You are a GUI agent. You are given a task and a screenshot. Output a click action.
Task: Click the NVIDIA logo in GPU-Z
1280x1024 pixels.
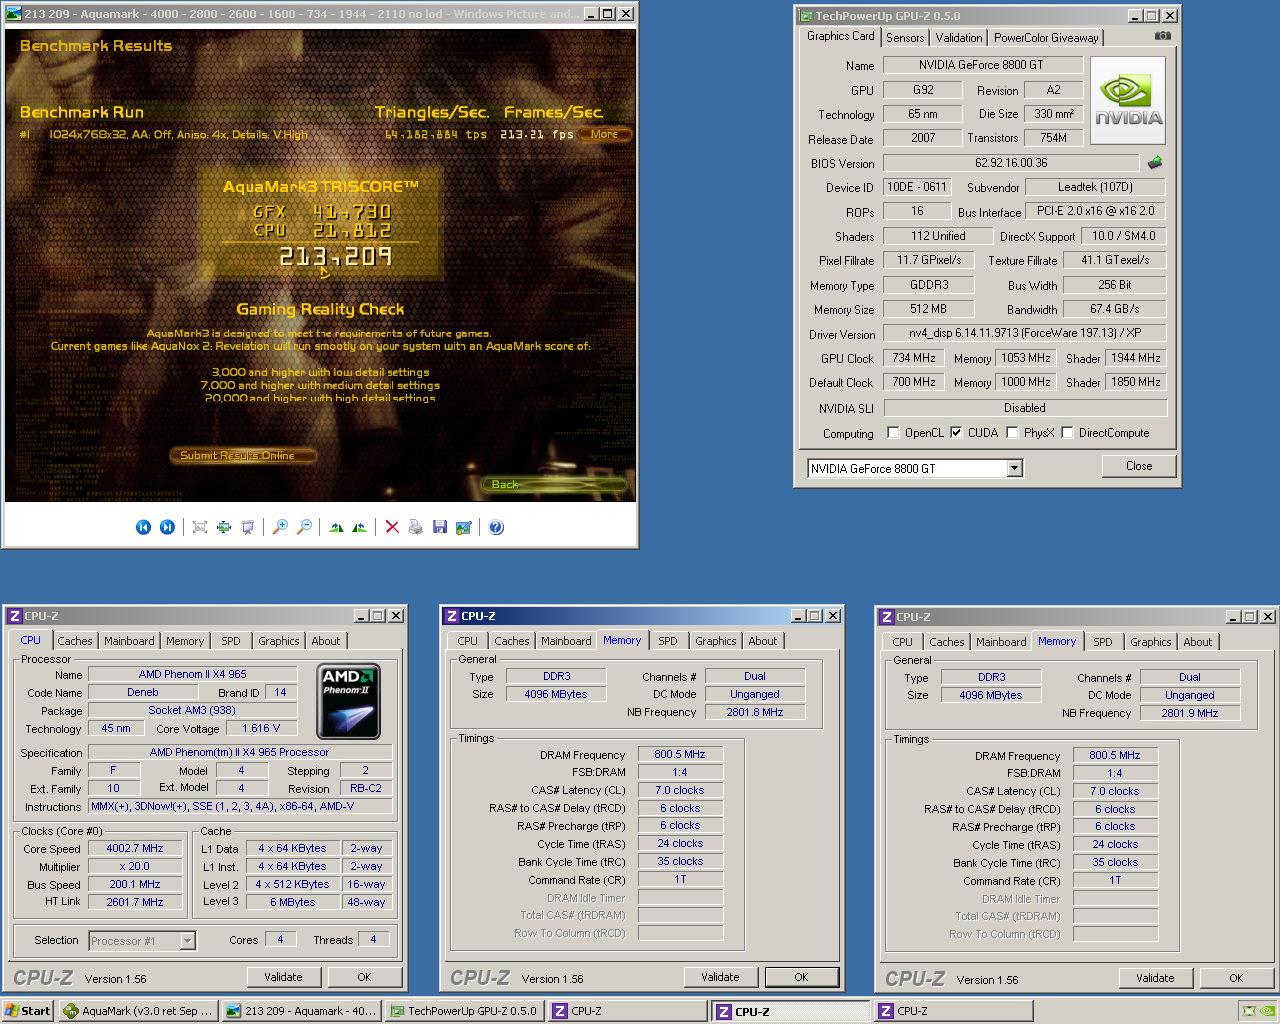pyautogui.click(x=1128, y=101)
